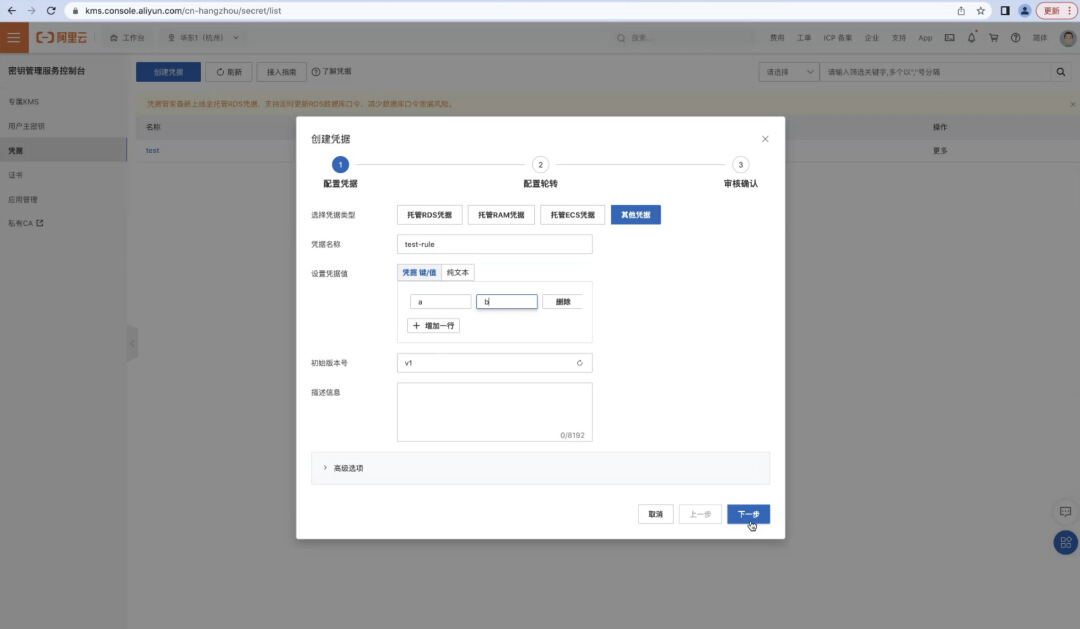Open the 了解凭据 help link
The image size is (1080, 629).
coord(331,72)
